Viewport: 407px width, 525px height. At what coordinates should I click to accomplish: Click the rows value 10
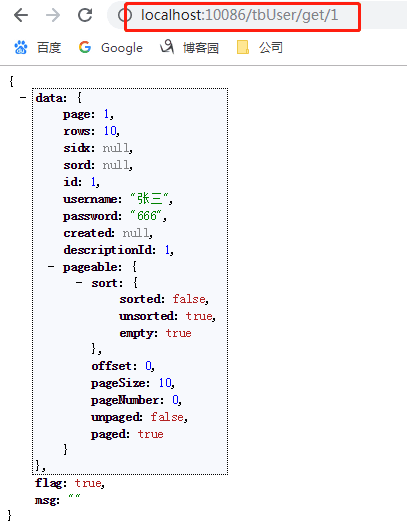(110, 131)
